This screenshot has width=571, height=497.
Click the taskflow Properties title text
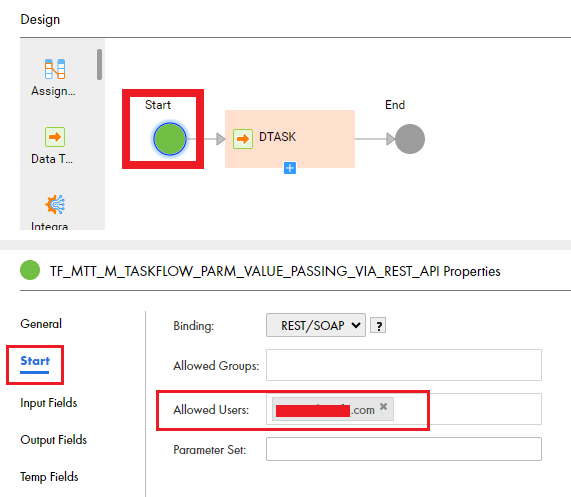(275, 271)
